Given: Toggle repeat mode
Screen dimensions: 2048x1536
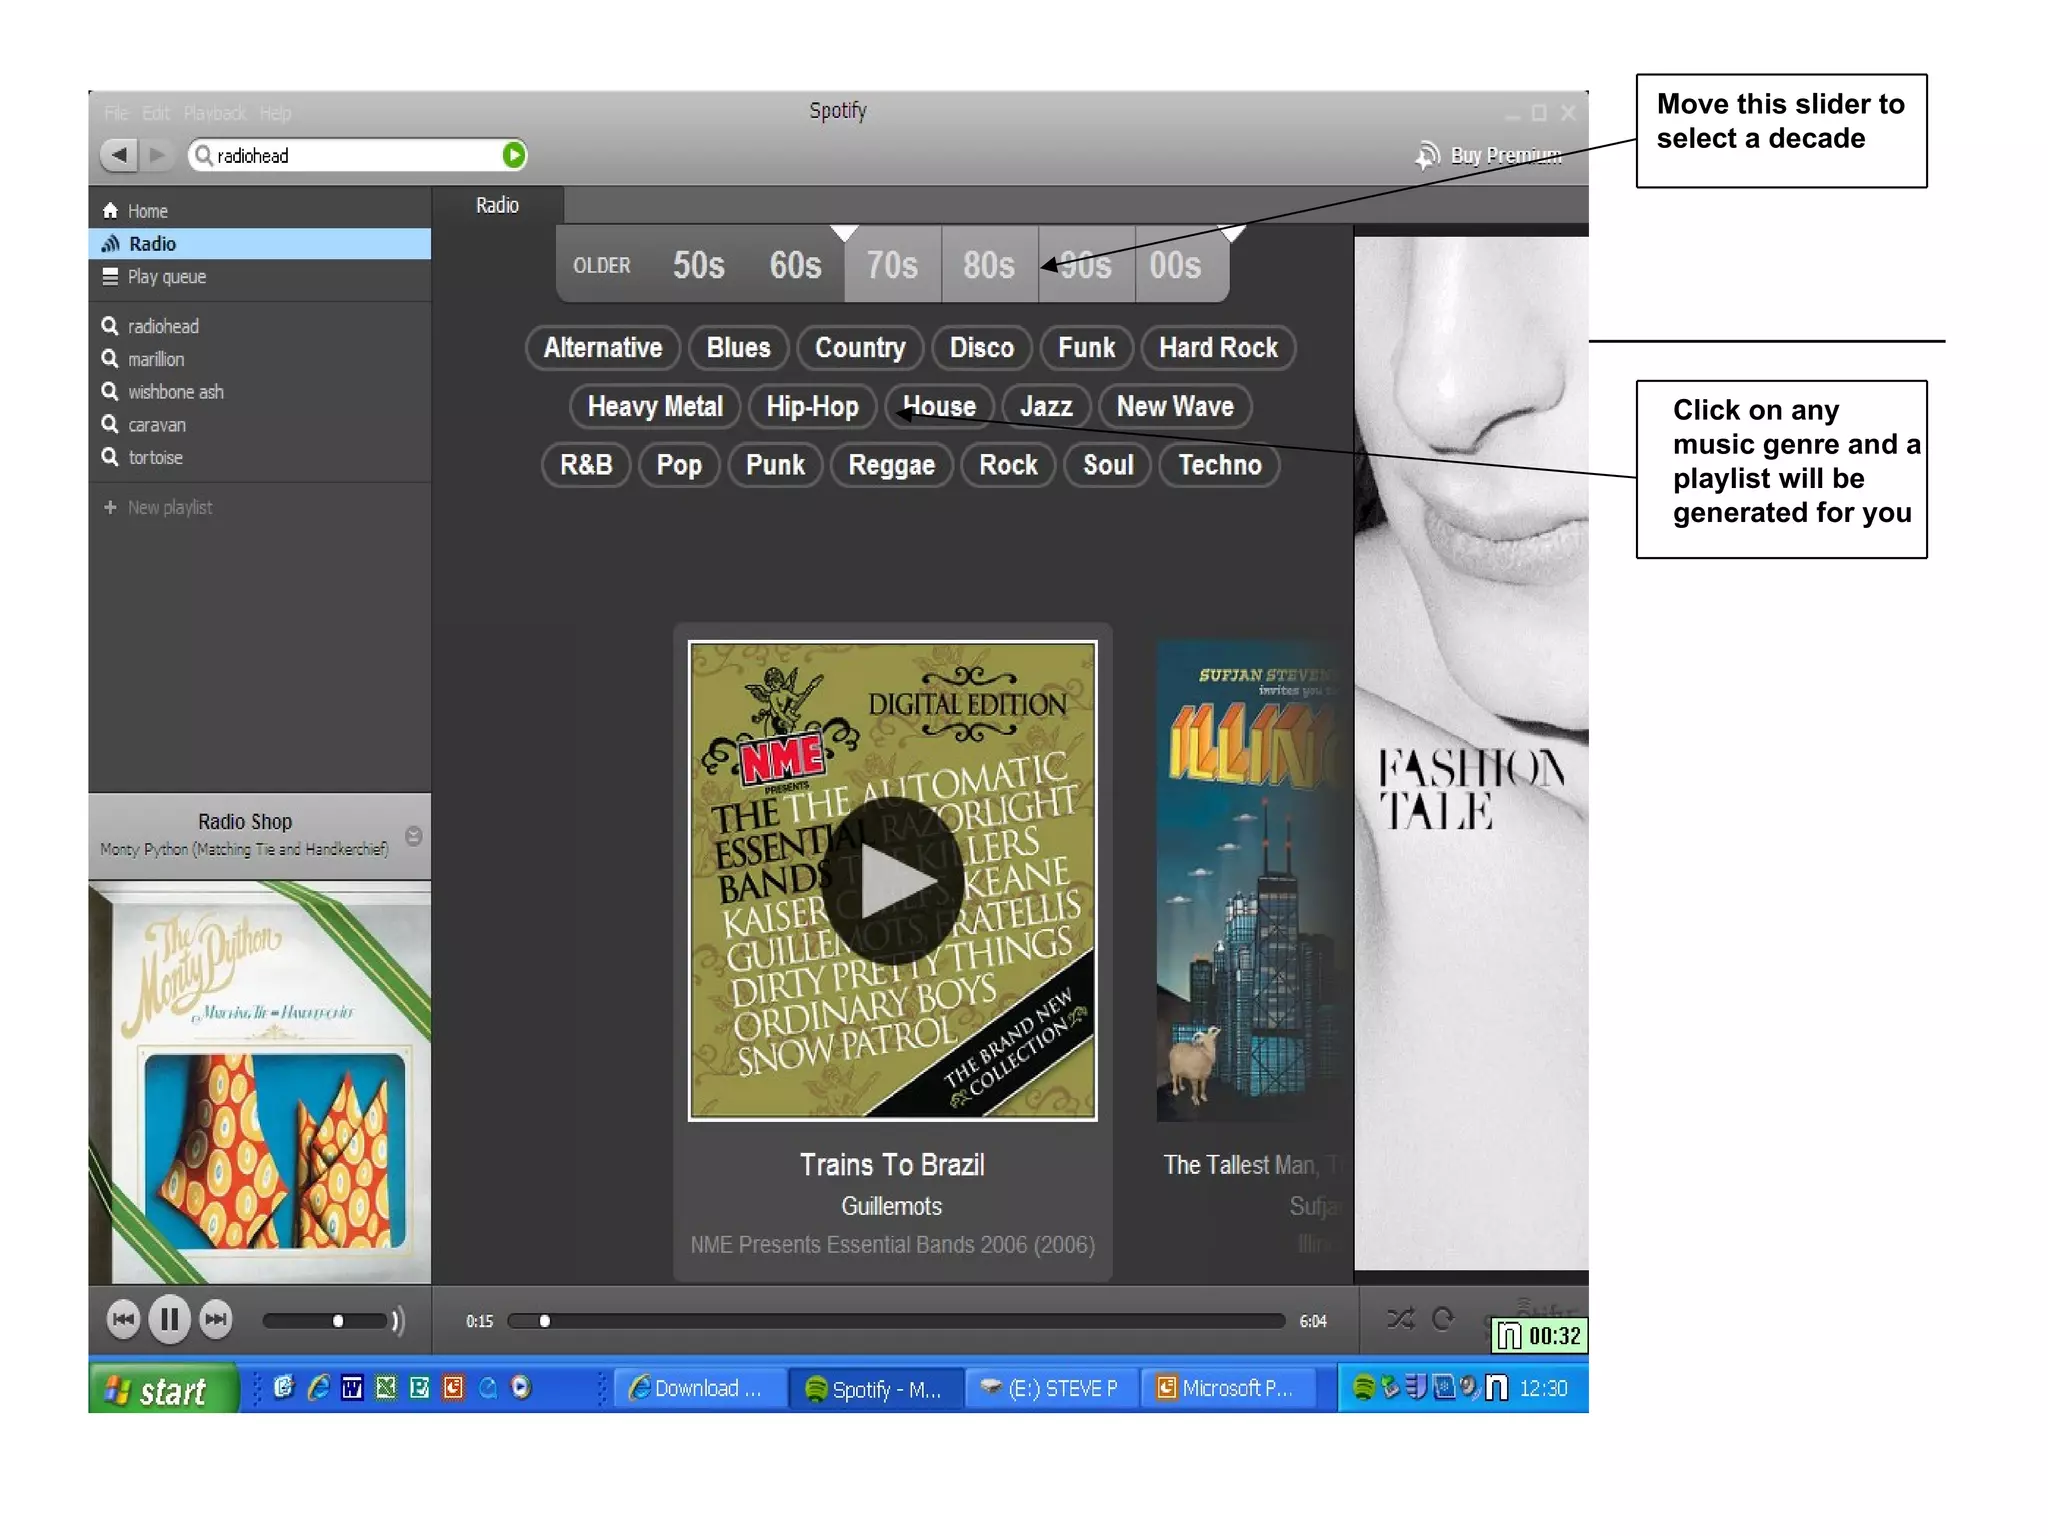Looking at the screenshot, I should click(x=1443, y=1319).
